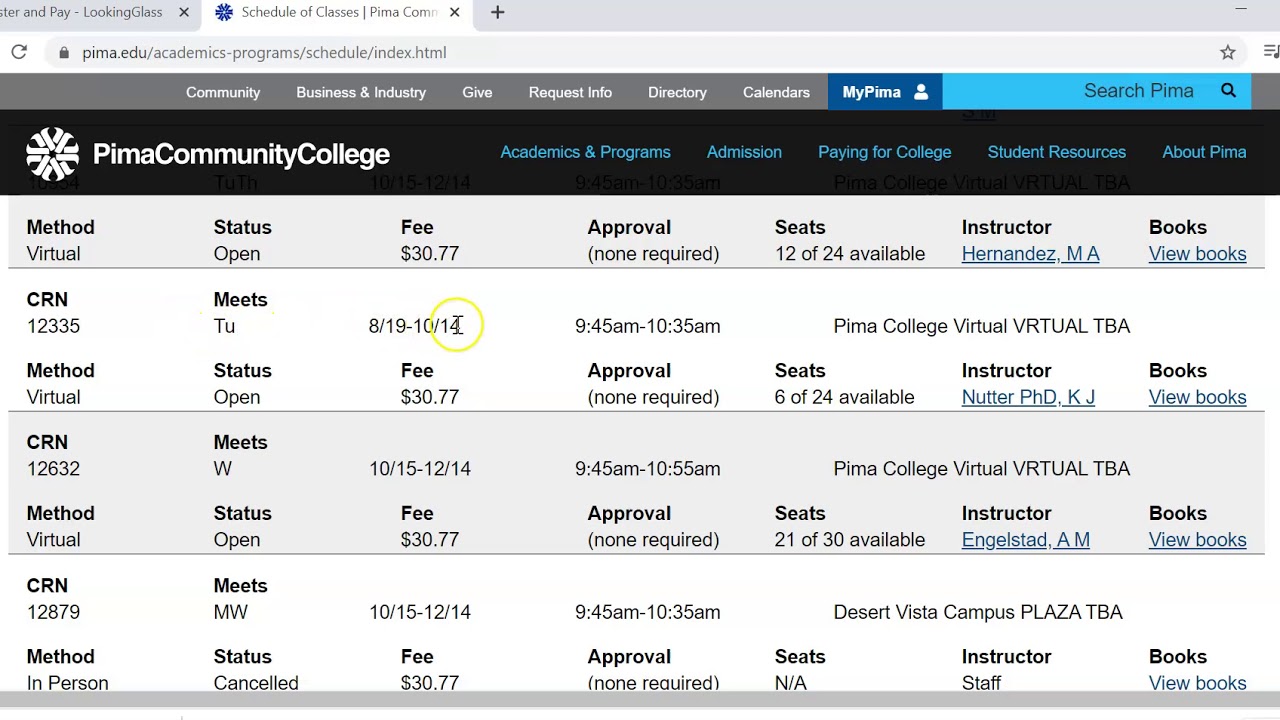The height and width of the screenshot is (720, 1280).
Task: Open Academics & Programs menu
Action: [x=585, y=152]
